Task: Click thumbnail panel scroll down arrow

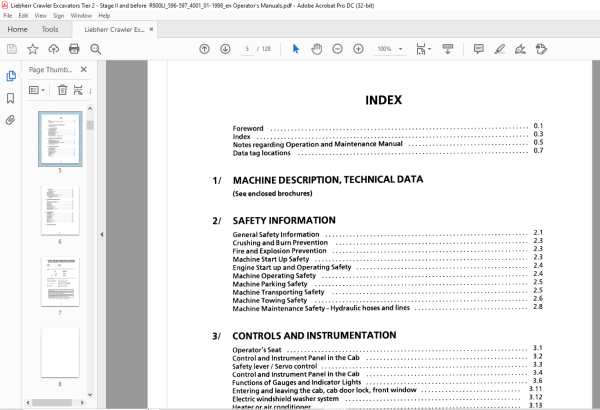Action: 90,395
